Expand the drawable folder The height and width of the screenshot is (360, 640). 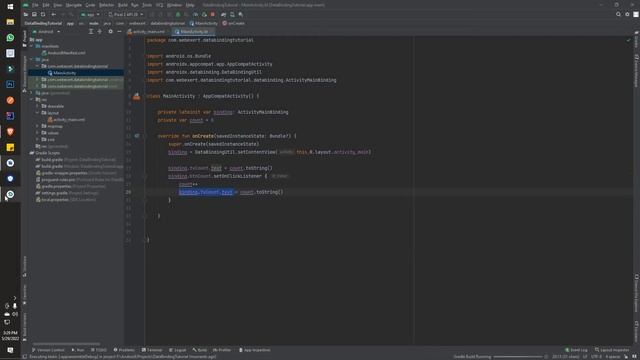point(38,106)
